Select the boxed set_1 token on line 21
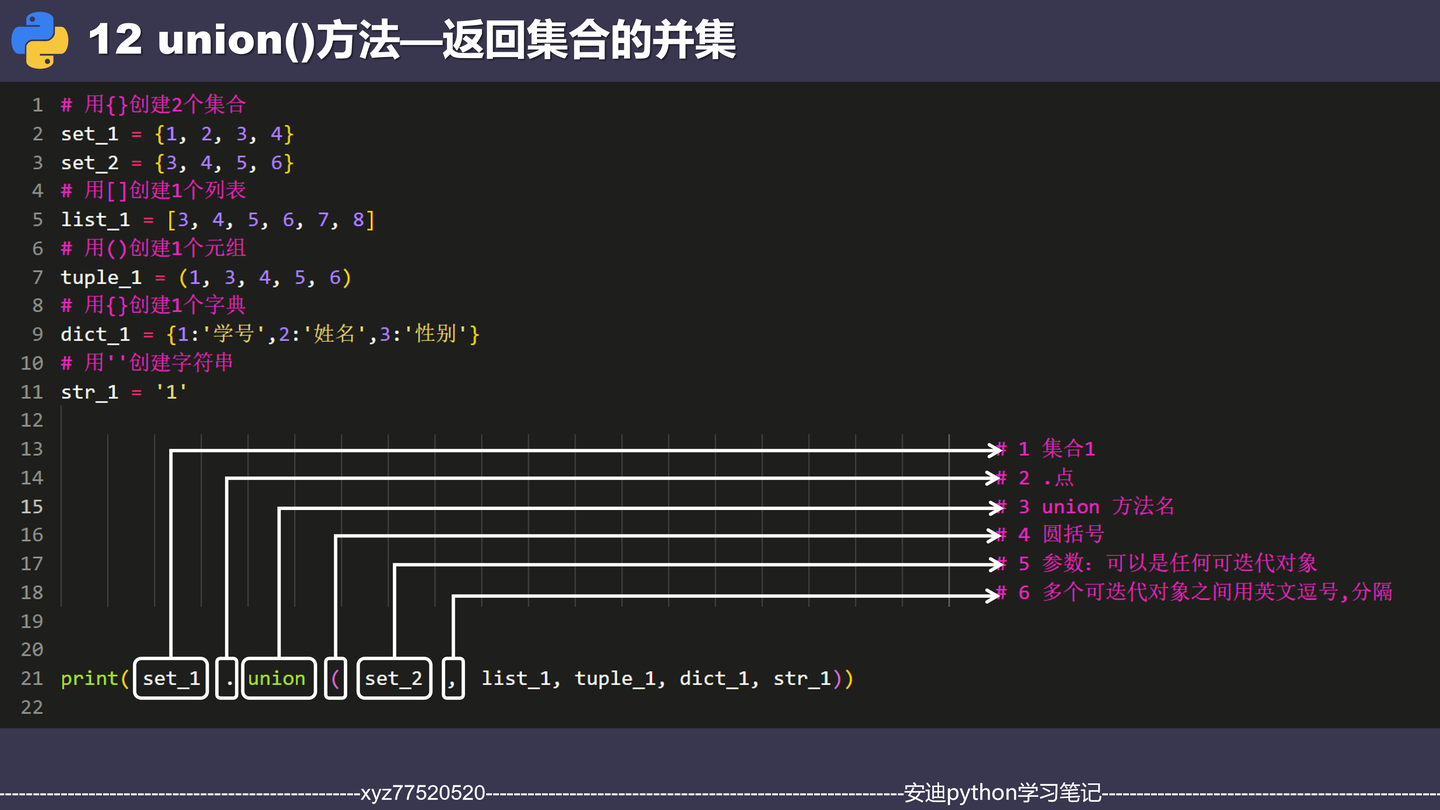 [x=170, y=678]
